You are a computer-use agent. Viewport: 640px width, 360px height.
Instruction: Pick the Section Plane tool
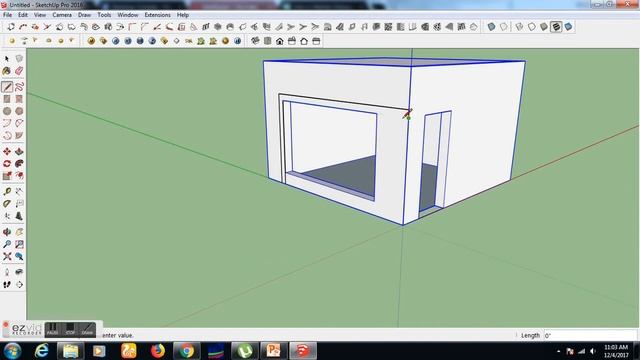coord(19,284)
